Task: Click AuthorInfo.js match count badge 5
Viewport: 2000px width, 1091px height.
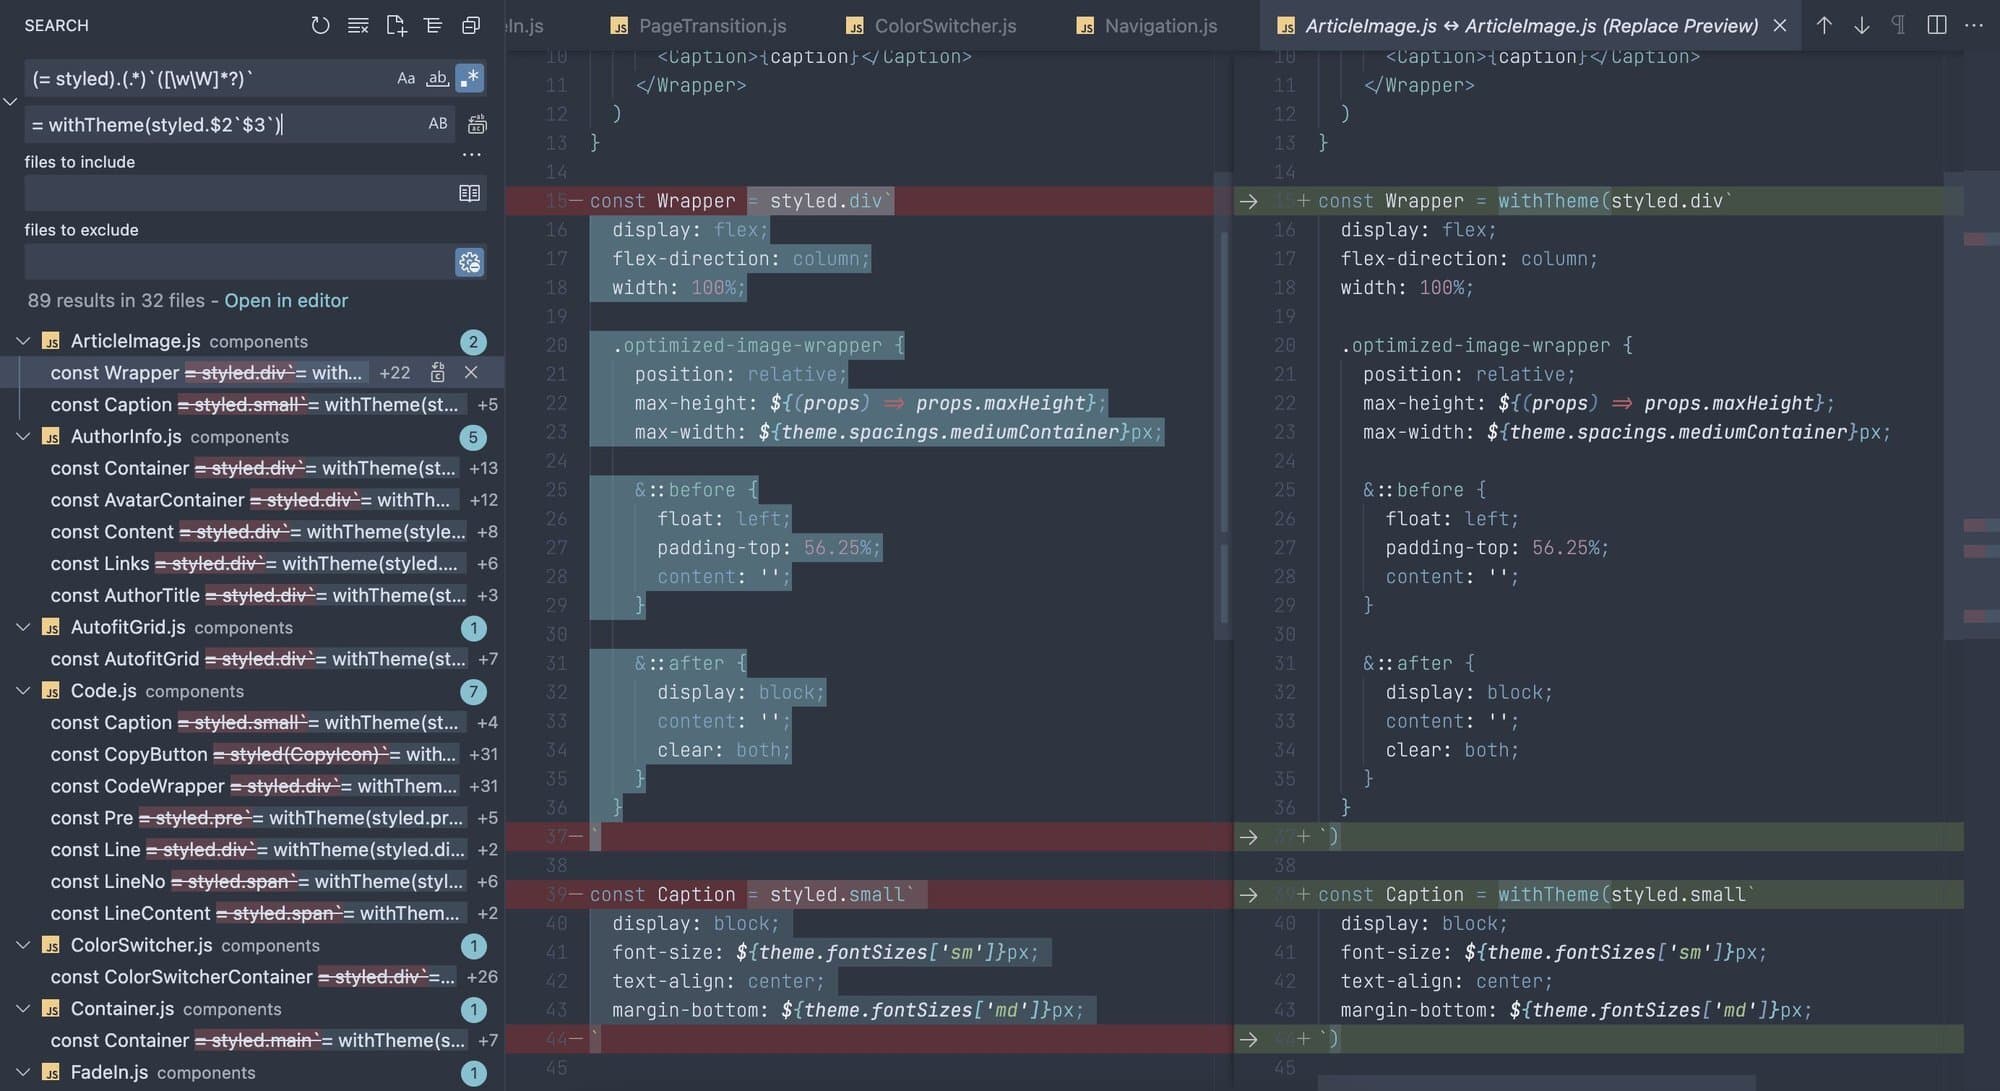Action: pyautogui.click(x=473, y=437)
